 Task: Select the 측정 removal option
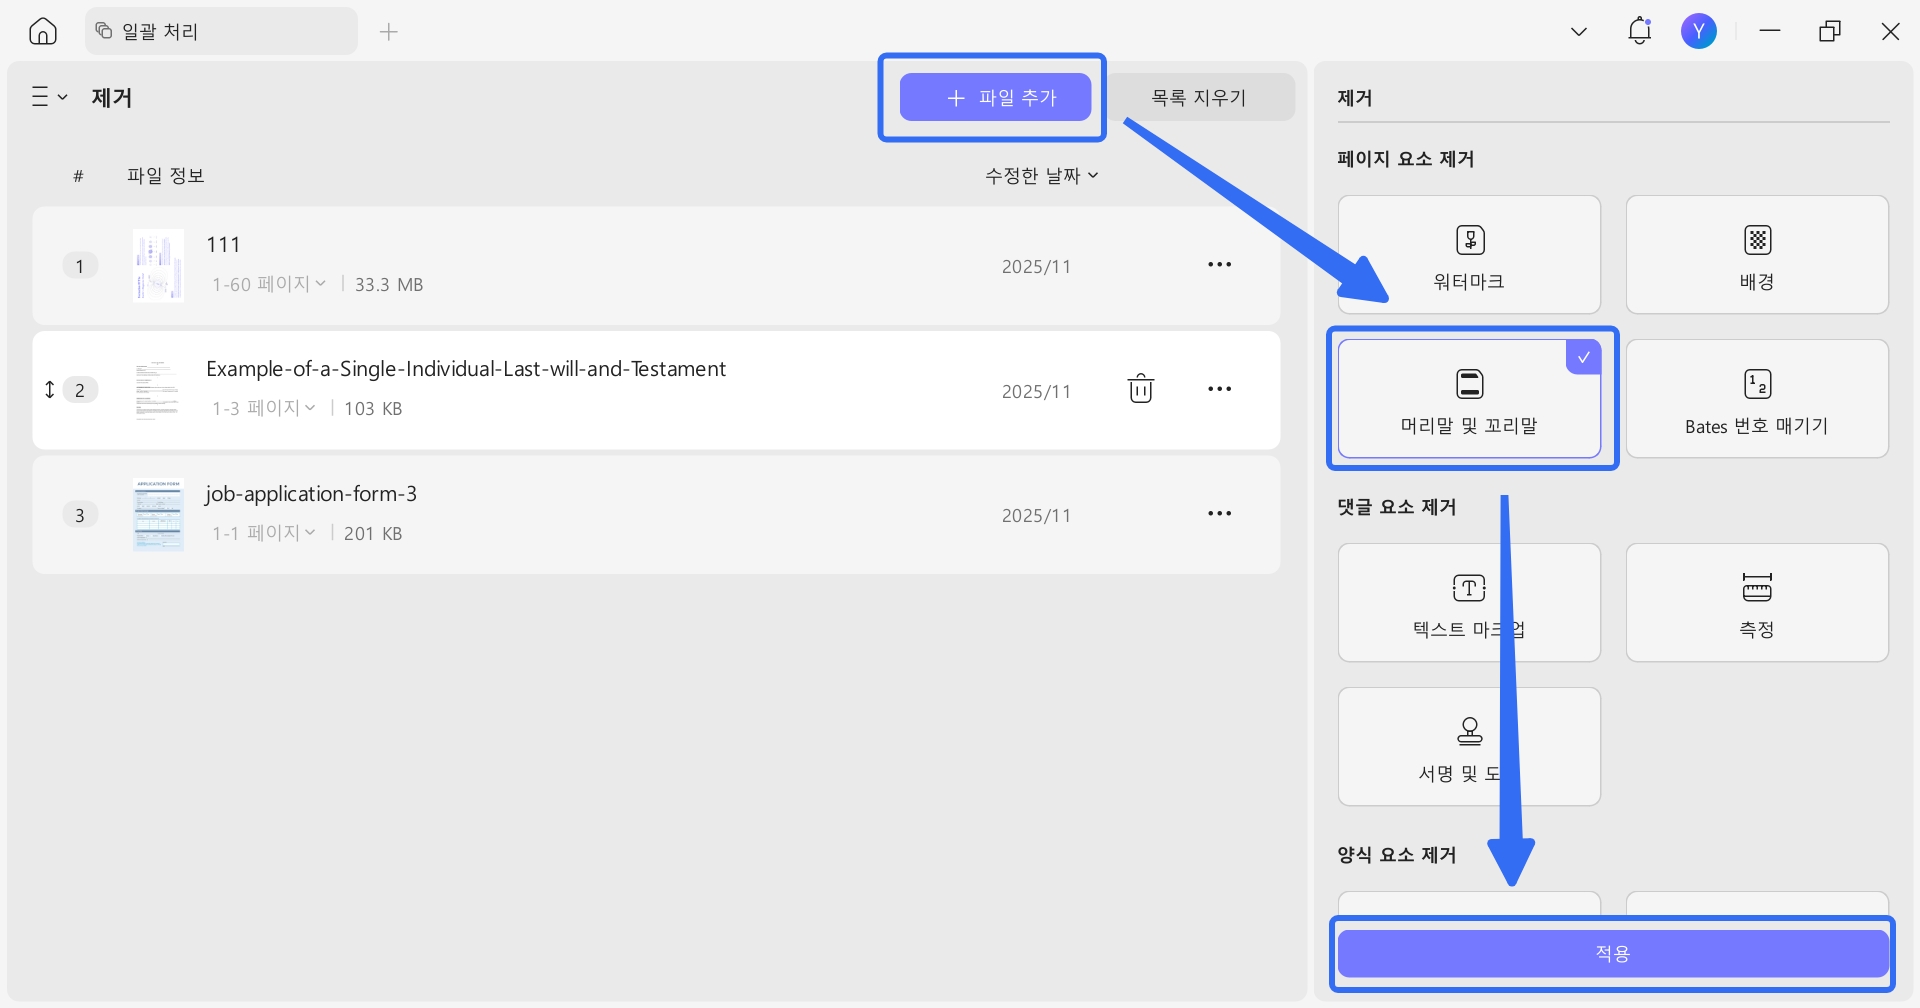tap(1757, 603)
